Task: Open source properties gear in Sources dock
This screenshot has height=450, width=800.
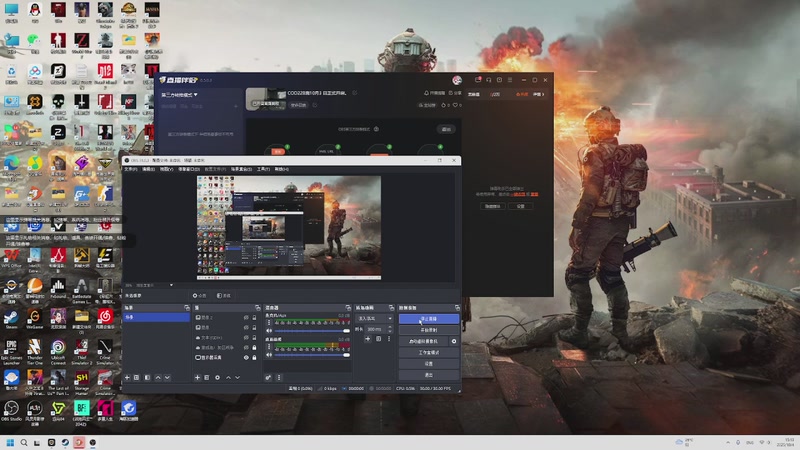Action: pyautogui.click(x=217, y=378)
